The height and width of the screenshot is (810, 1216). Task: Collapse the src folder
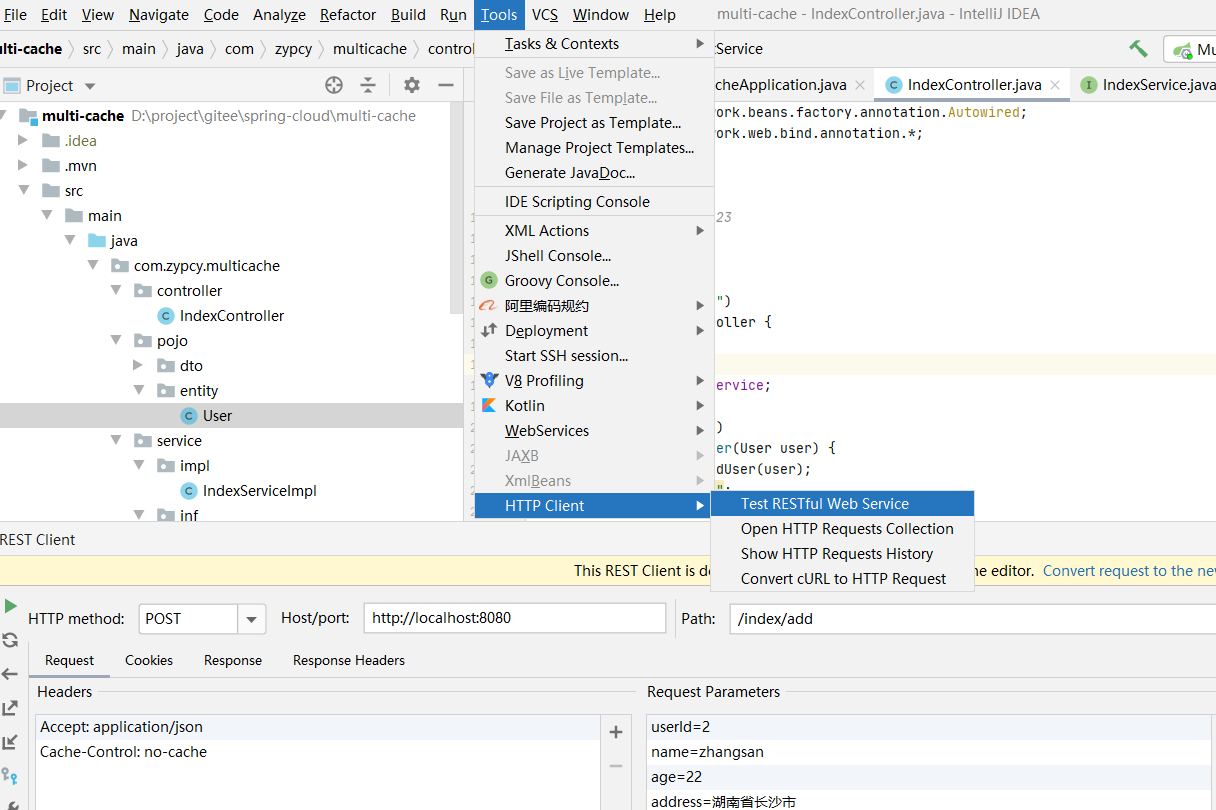[x=23, y=191]
